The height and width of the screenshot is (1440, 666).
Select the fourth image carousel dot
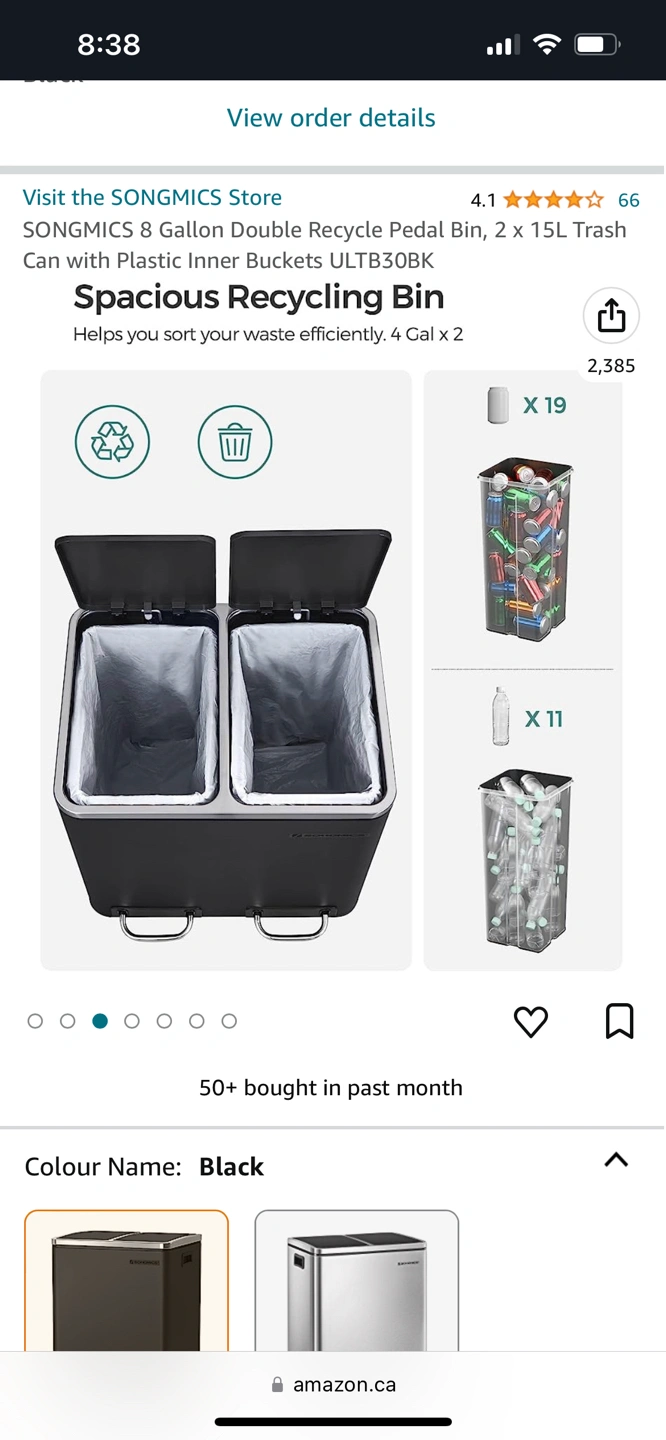click(x=132, y=1021)
